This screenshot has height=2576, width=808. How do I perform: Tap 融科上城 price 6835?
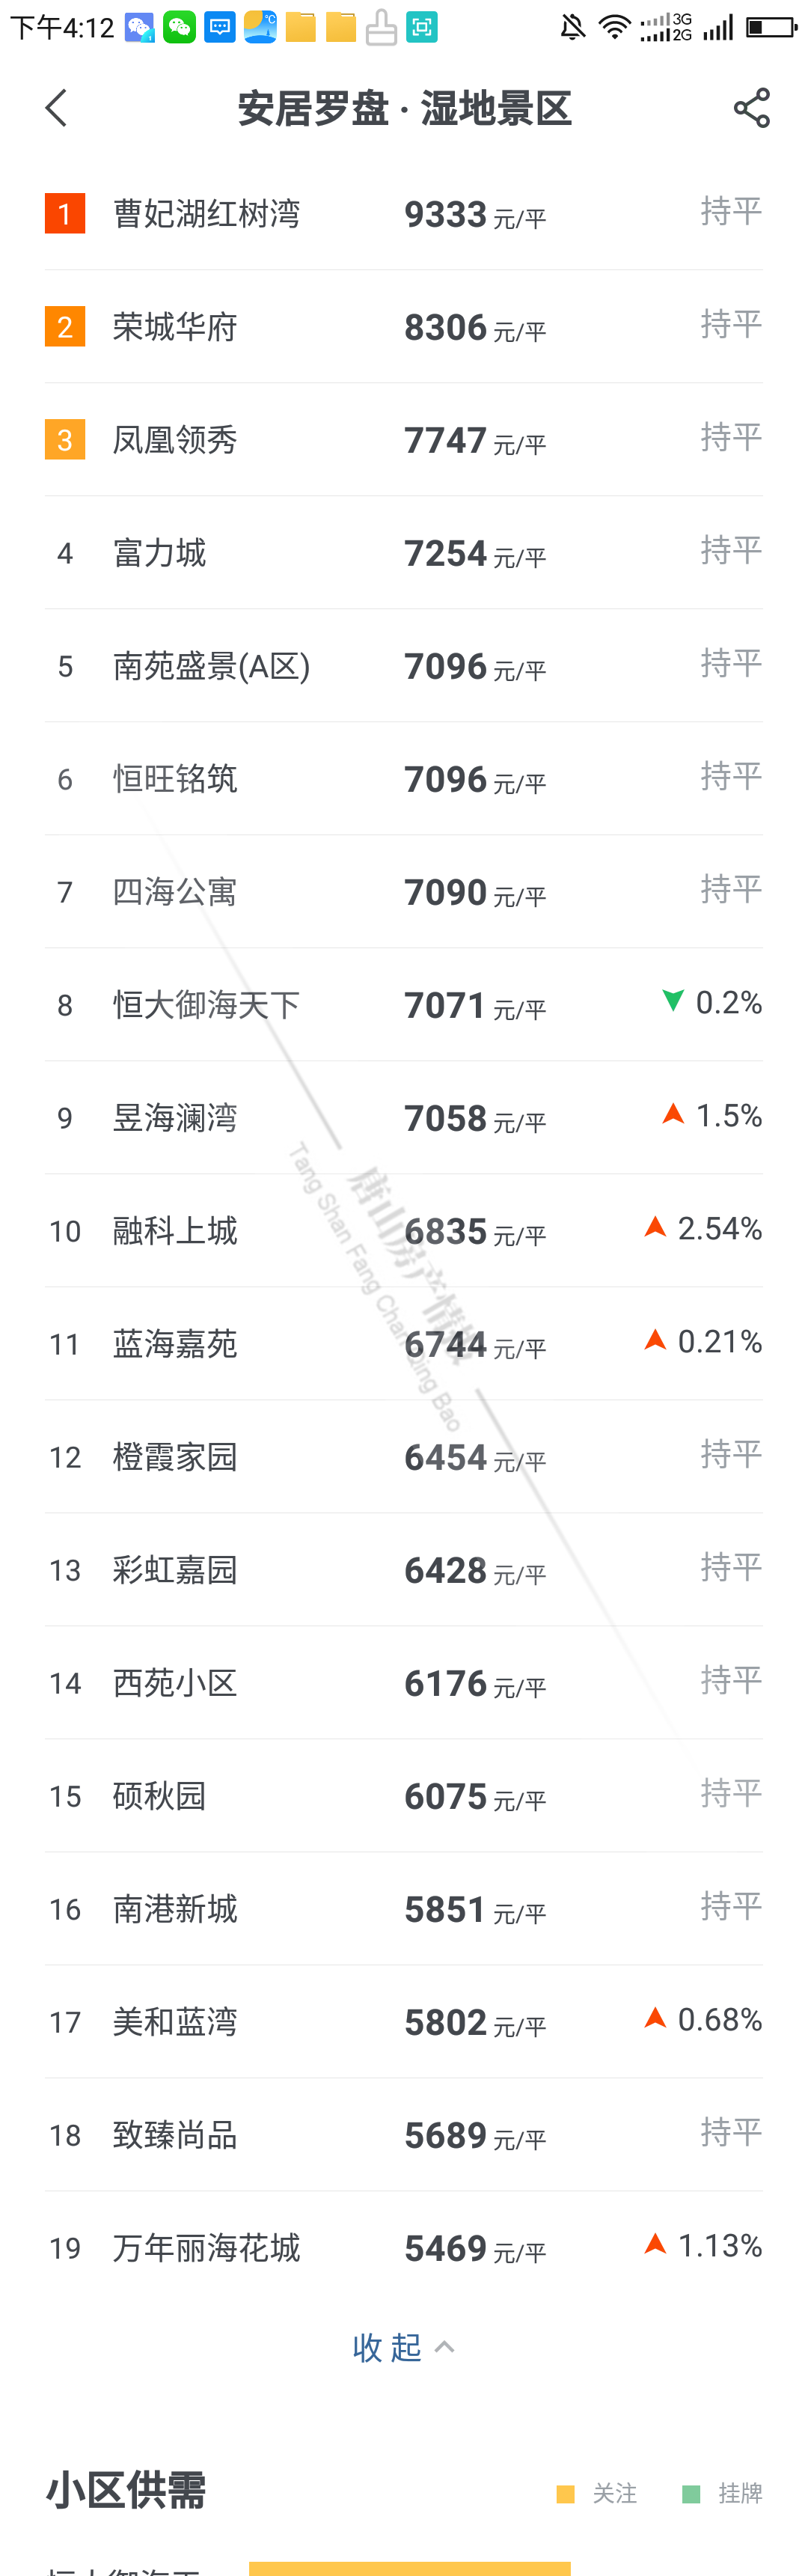445,1231
